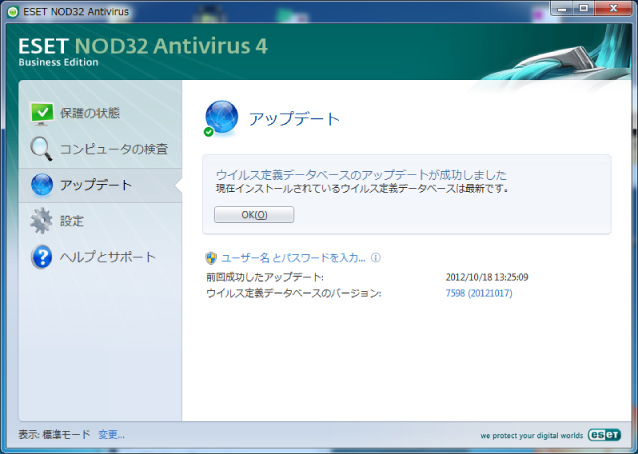The width and height of the screenshot is (638, 454).
Task: Open ヘルプとサポート section
Action: 107,257
